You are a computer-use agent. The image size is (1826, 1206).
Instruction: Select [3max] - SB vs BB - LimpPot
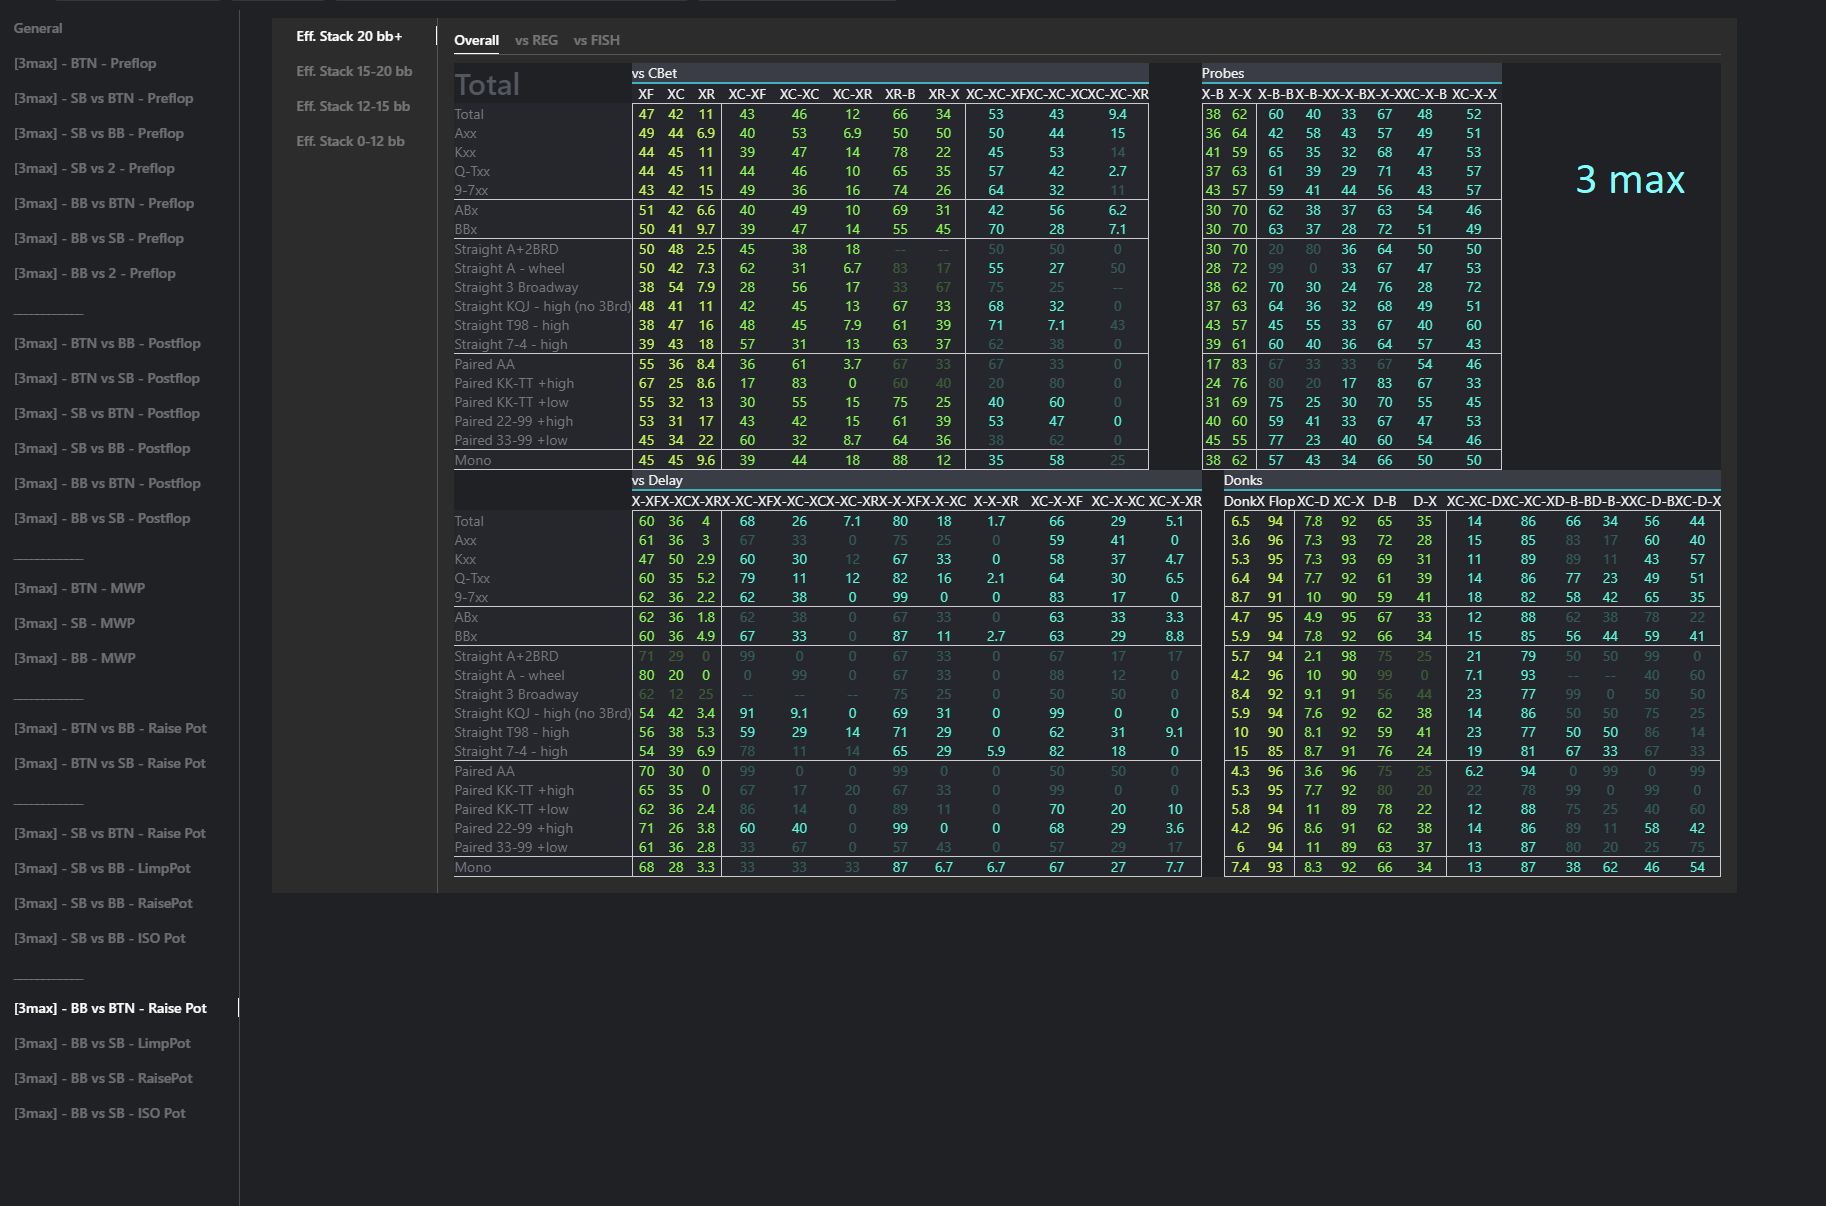[x=101, y=868]
